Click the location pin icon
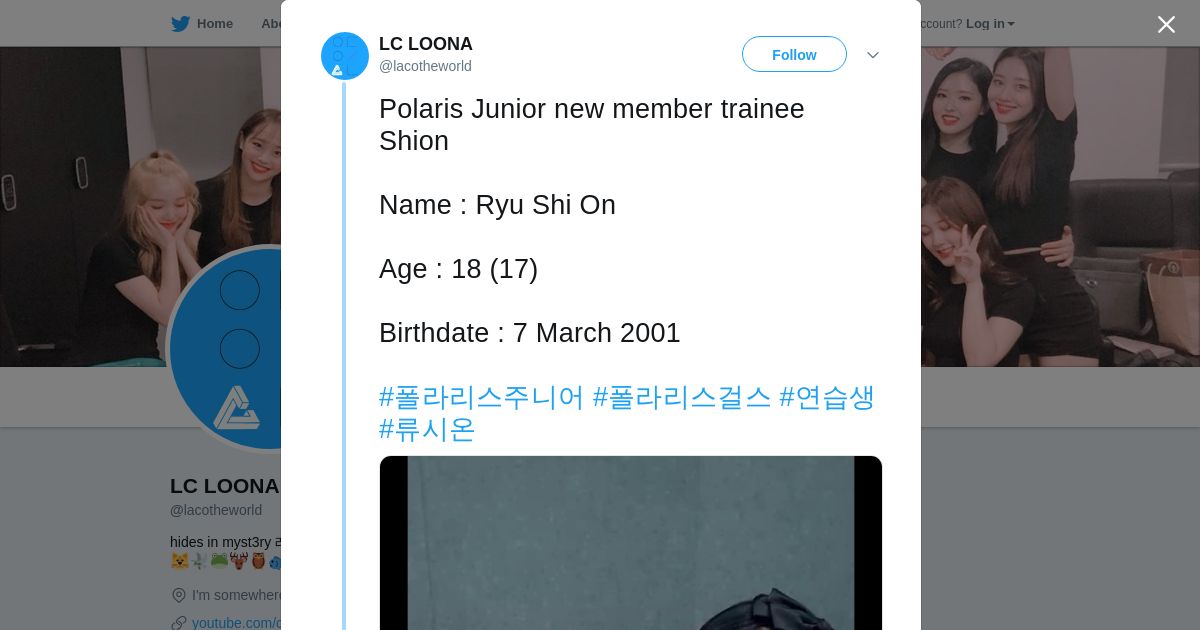Screen dimensions: 1200x630 pos(179,595)
